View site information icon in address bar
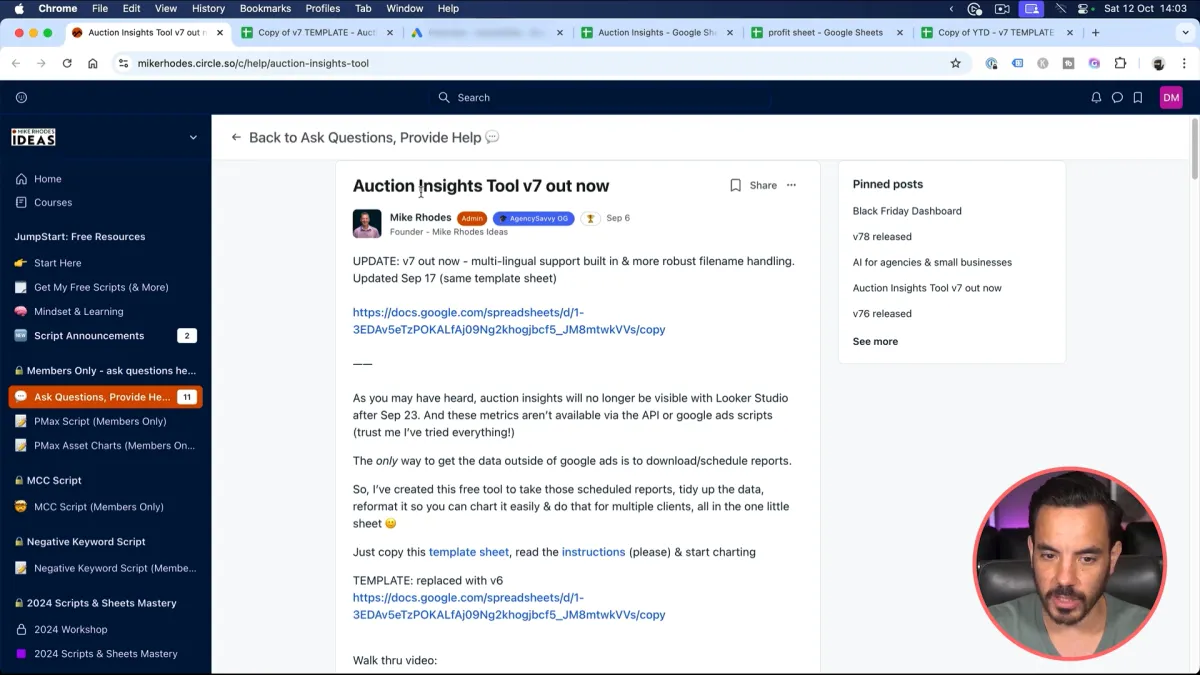The image size is (1200, 675). pyautogui.click(x=123, y=63)
